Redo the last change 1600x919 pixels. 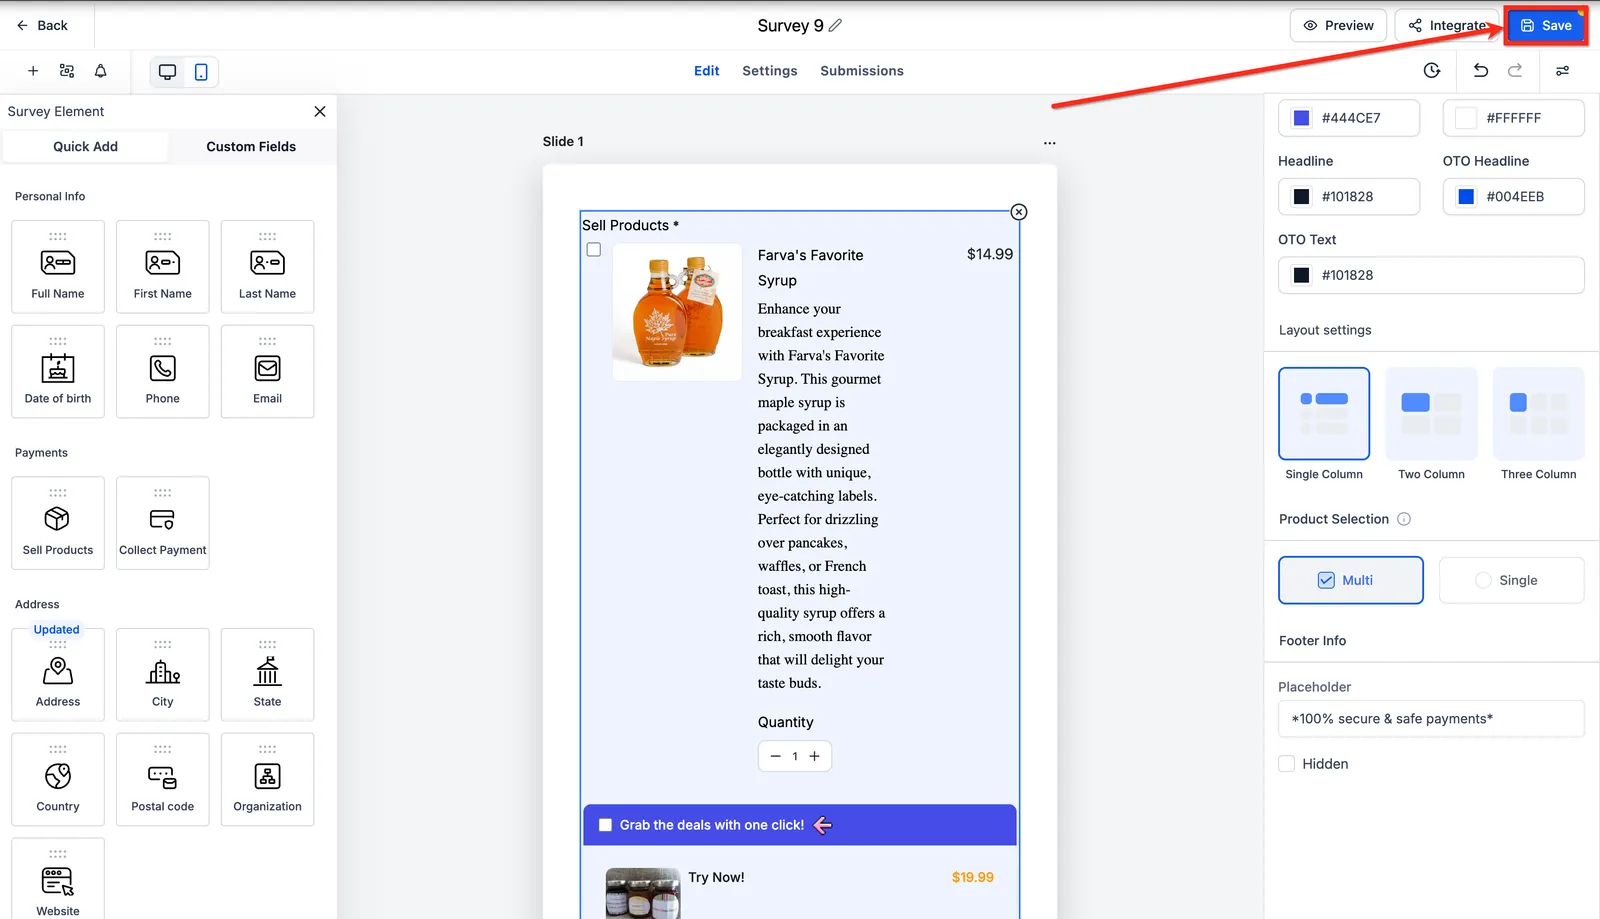pyautogui.click(x=1515, y=70)
